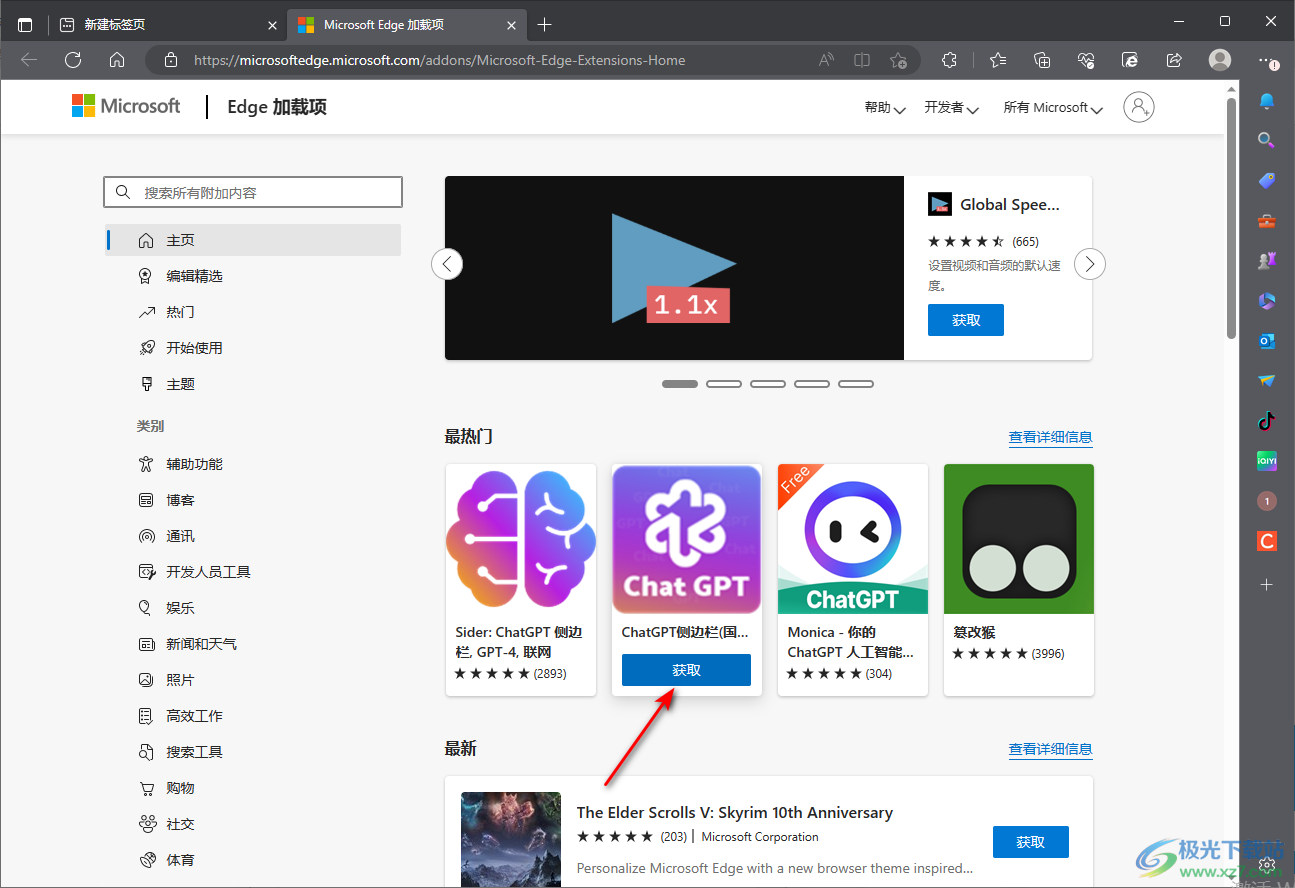This screenshot has width=1295, height=888.
Task: Open the share icon in toolbar
Action: coord(1174,60)
